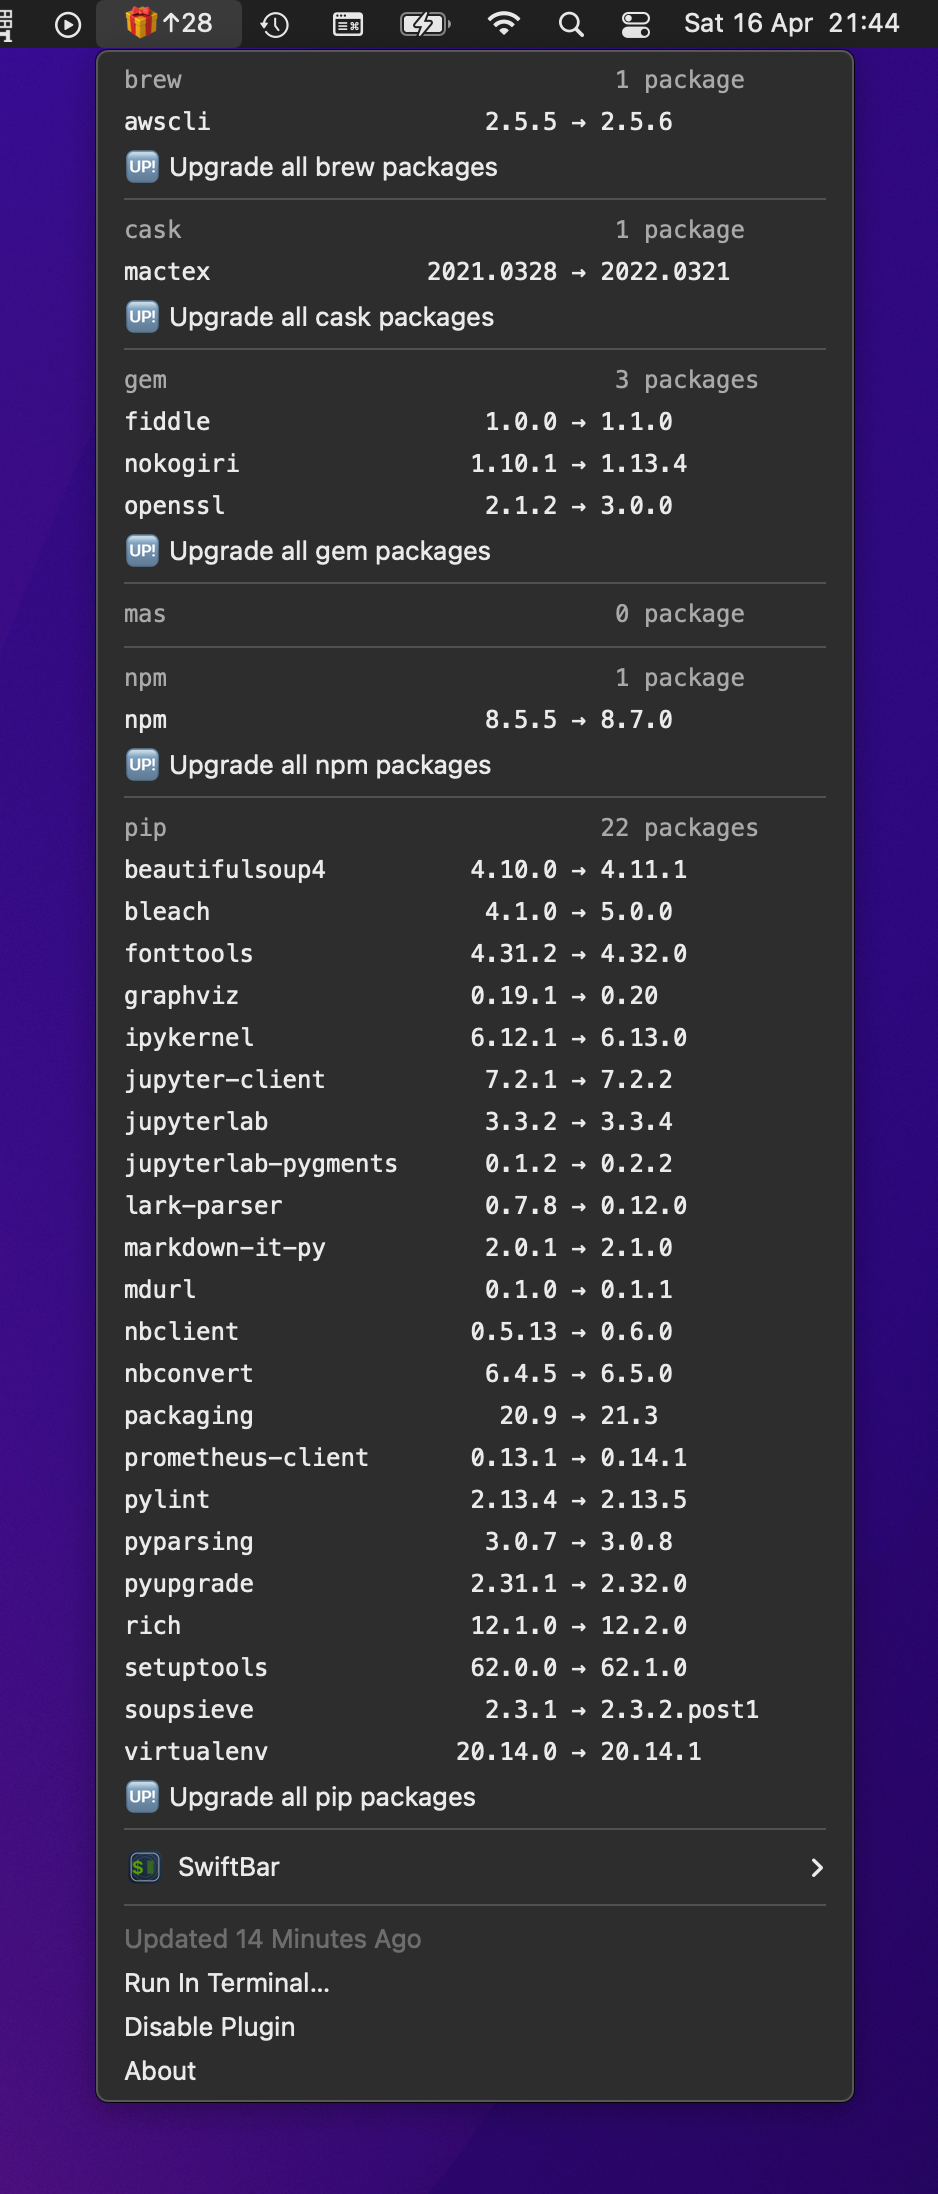The height and width of the screenshot is (2194, 938).
Task: Open the Wi-Fi status icon
Action: click(504, 23)
